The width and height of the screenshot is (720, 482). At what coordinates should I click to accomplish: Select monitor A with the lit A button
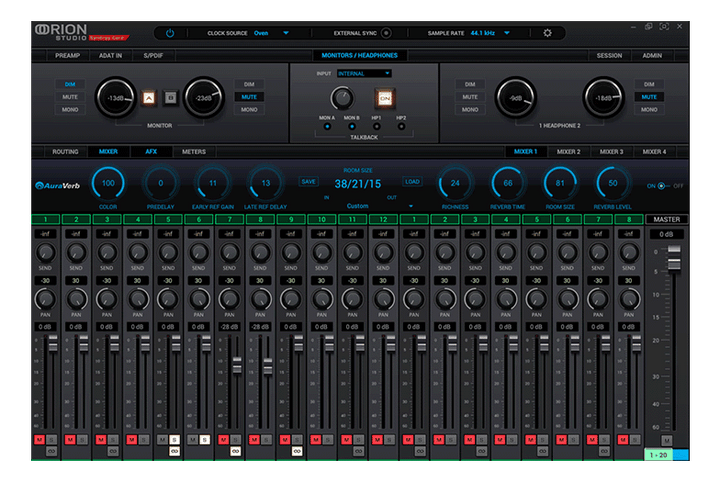(x=149, y=98)
